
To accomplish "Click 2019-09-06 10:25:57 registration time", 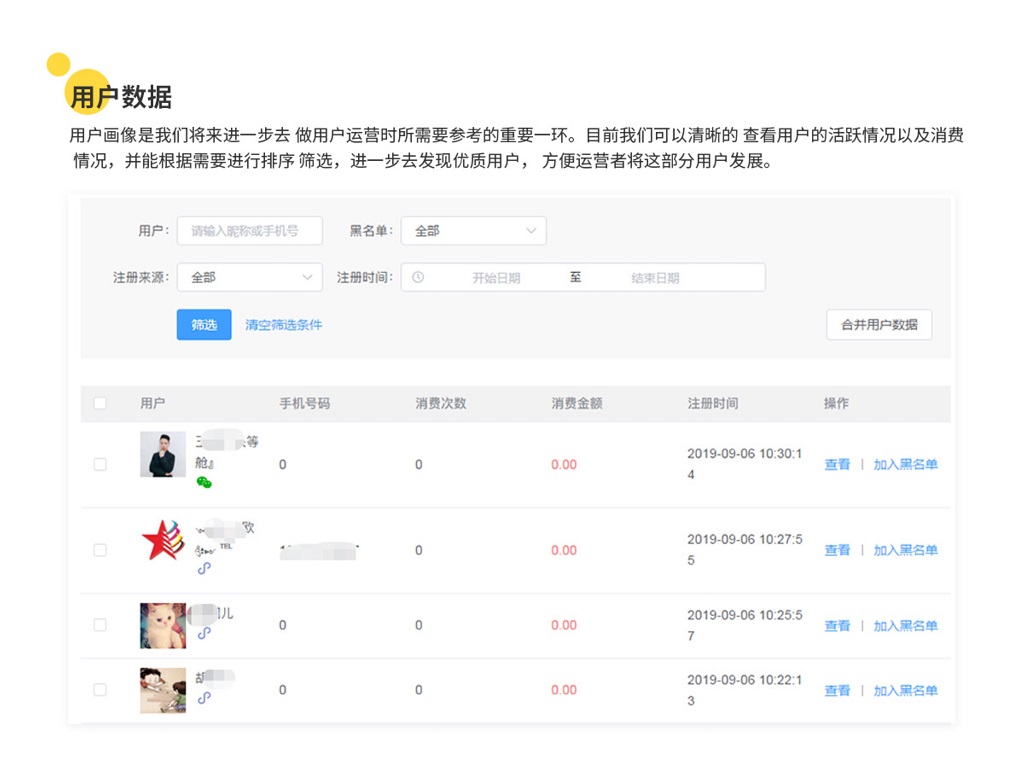I will (744, 625).
